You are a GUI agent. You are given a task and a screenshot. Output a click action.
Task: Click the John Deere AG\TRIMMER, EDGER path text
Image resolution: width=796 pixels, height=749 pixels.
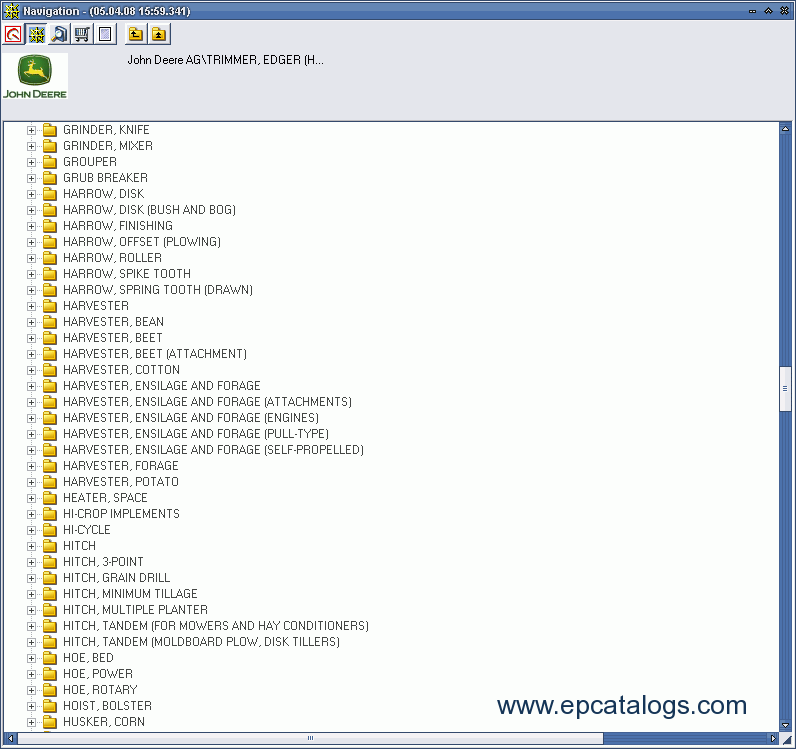coord(225,60)
